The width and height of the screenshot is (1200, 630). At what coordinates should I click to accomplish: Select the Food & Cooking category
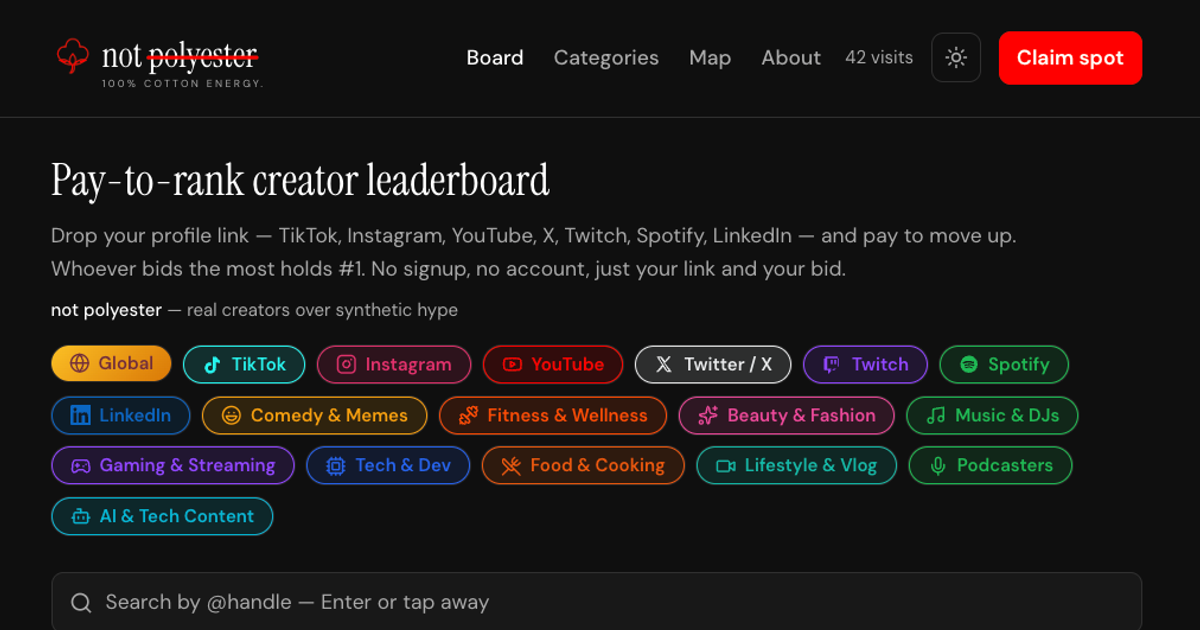(x=583, y=465)
